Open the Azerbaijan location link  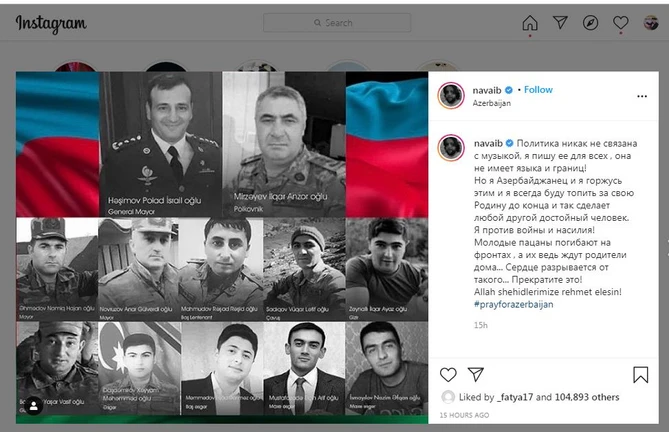point(492,103)
